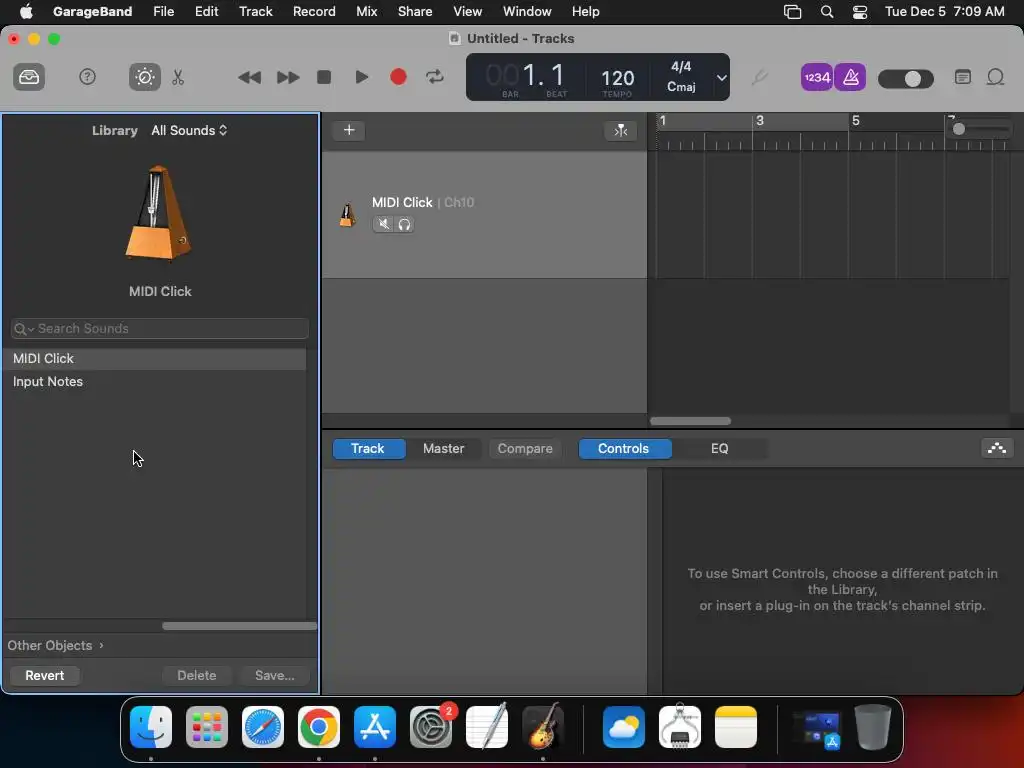Start recording with the red Record button
Image resolution: width=1024 pixels, height=768 pixels.
click(398, 77)
